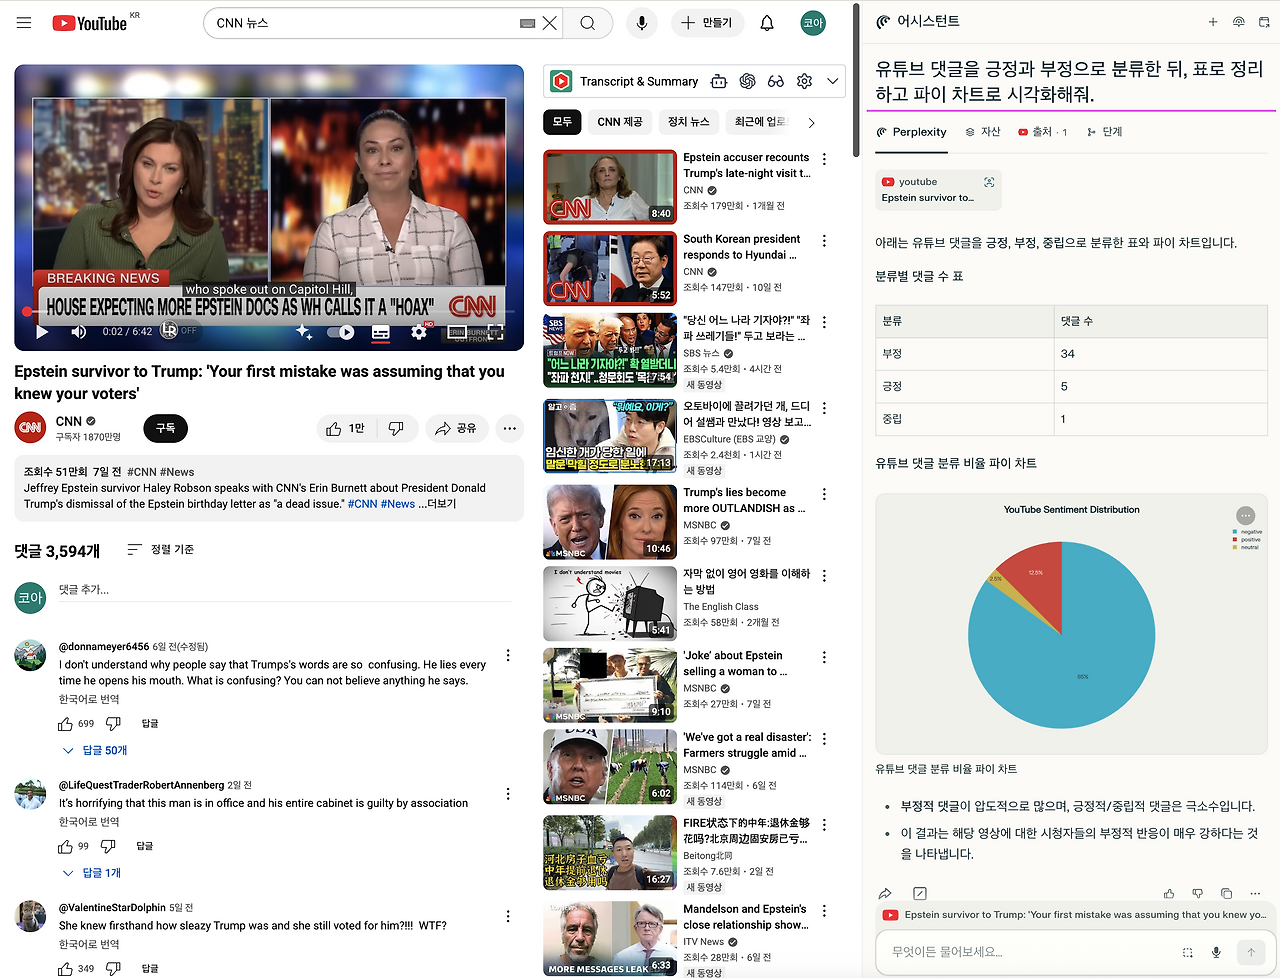Screen dimensions: 1280x978
Task: Clear the 'CNN 뉴스' search text
Action: (x=550, y=23)
